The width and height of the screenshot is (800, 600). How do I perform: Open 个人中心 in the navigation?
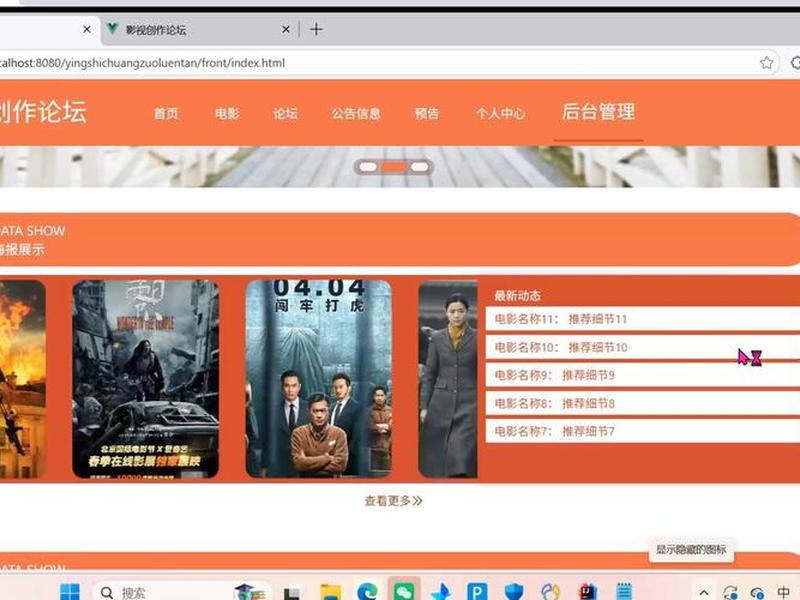click(x=501, y=113)
